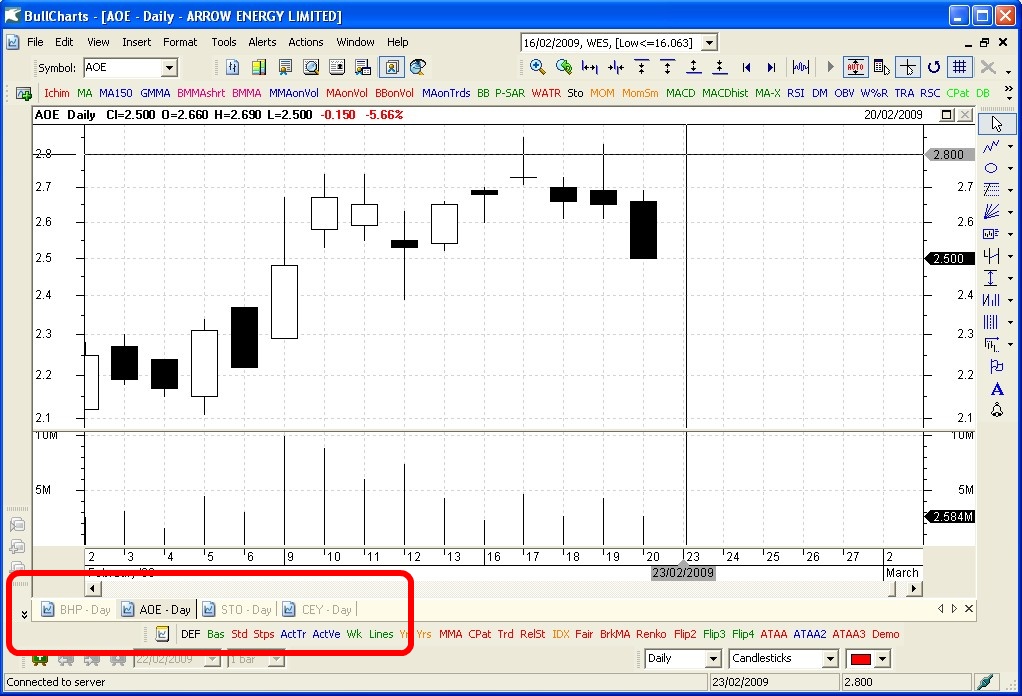The height and width of the screenshot is (696, 1022).
Task: Toggle AUTO vertical scaling button
Action: pyautogui.click(x=855, y=66)
